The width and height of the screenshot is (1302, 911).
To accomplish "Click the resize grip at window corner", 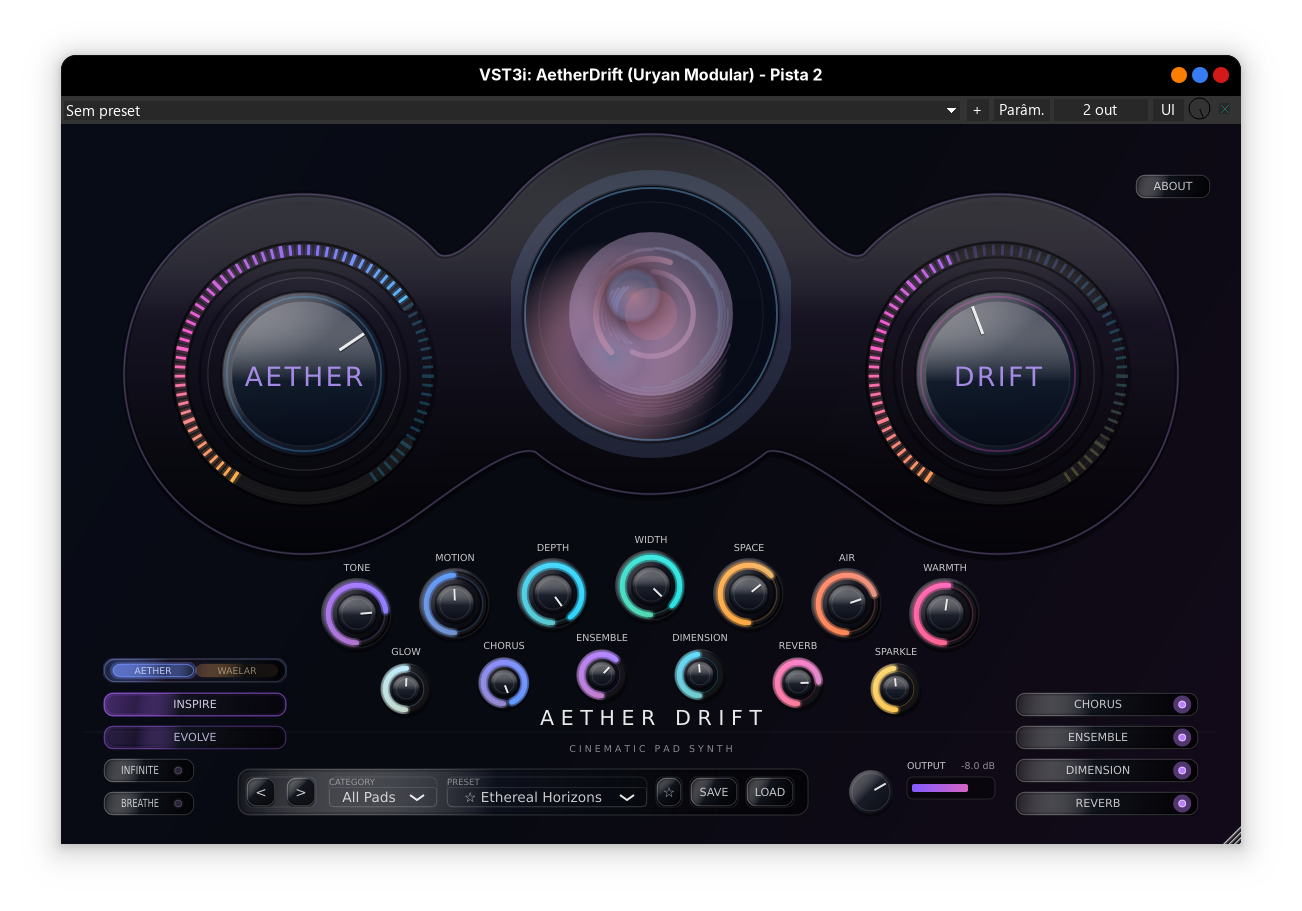I will click(1232, 835).
